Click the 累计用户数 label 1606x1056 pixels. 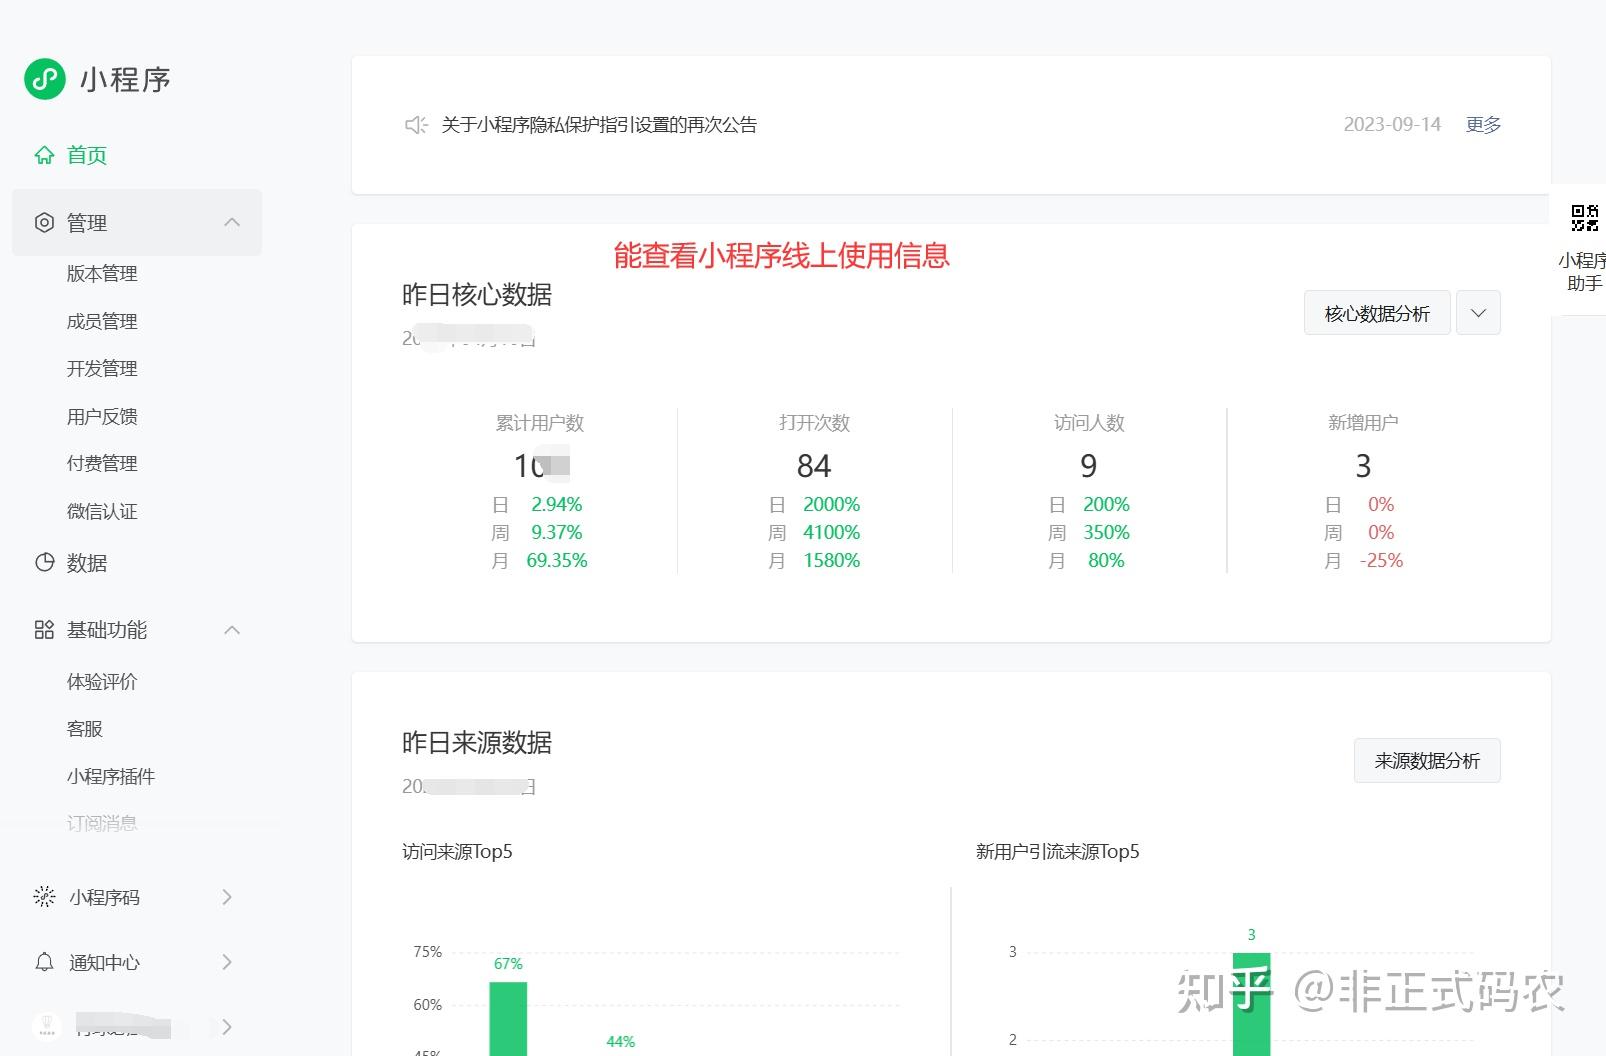pos(540,423)
